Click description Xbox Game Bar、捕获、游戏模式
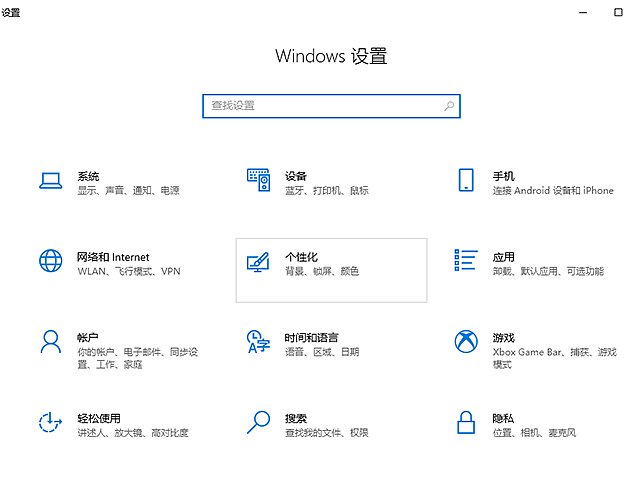The image size is (640, 480). point(555,358)
